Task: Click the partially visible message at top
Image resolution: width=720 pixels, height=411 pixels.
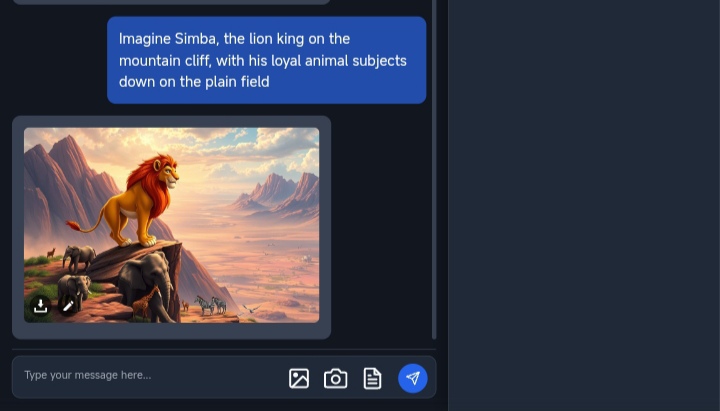Action: (x=171, y=2)
